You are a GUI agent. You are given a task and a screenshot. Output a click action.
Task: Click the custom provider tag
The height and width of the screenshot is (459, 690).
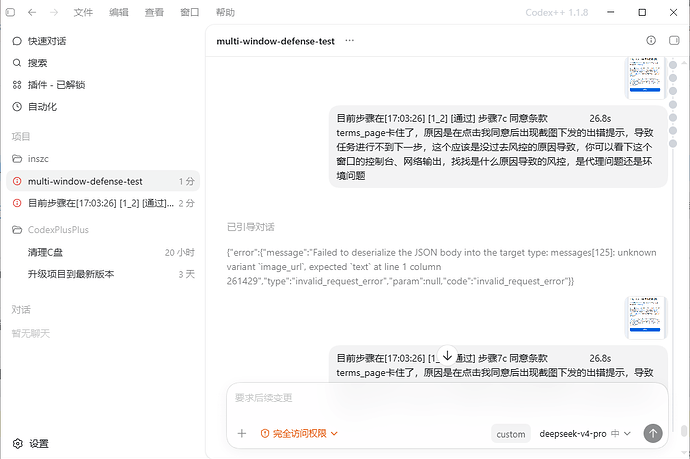tap(511, 434)
